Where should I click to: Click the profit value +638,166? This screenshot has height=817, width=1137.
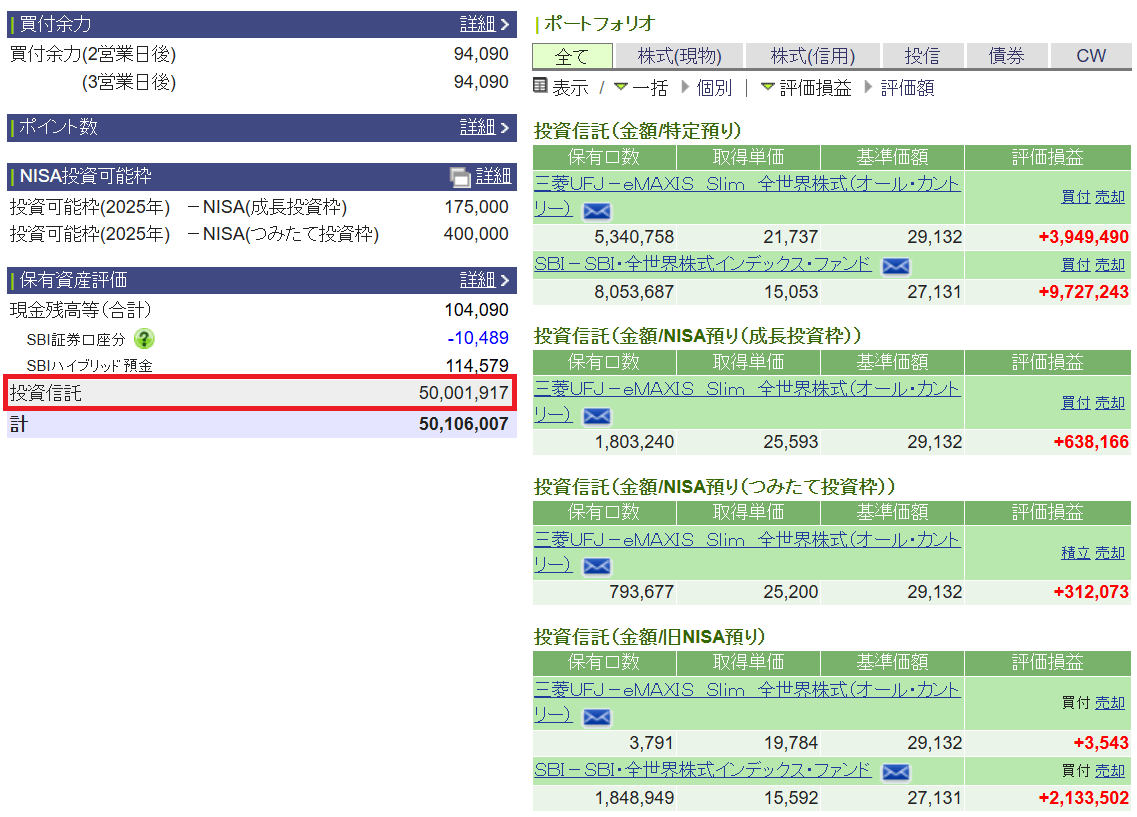pos(1091,442)
